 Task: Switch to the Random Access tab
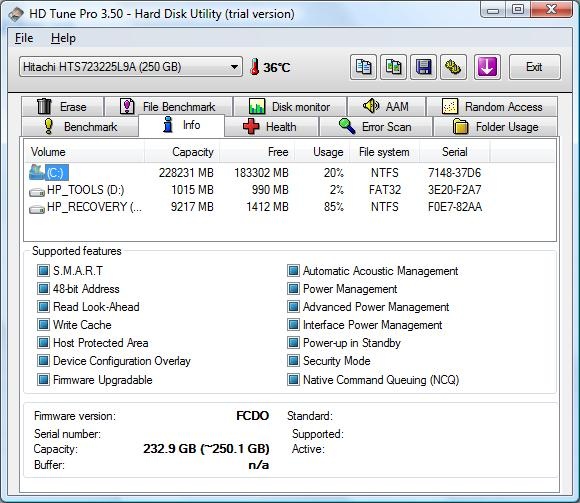tap(492, 107)
